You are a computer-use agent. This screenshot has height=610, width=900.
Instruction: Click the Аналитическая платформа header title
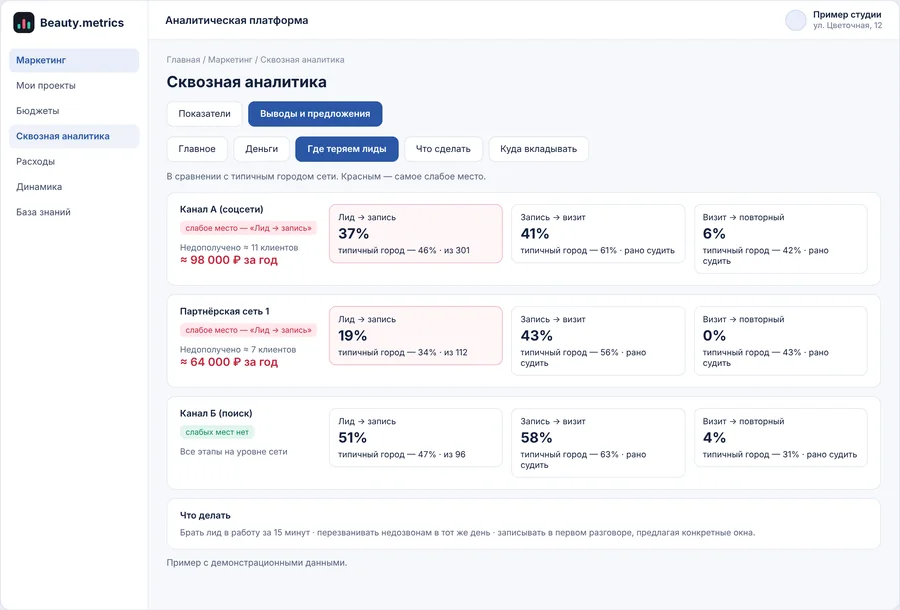tap(236, 20)
